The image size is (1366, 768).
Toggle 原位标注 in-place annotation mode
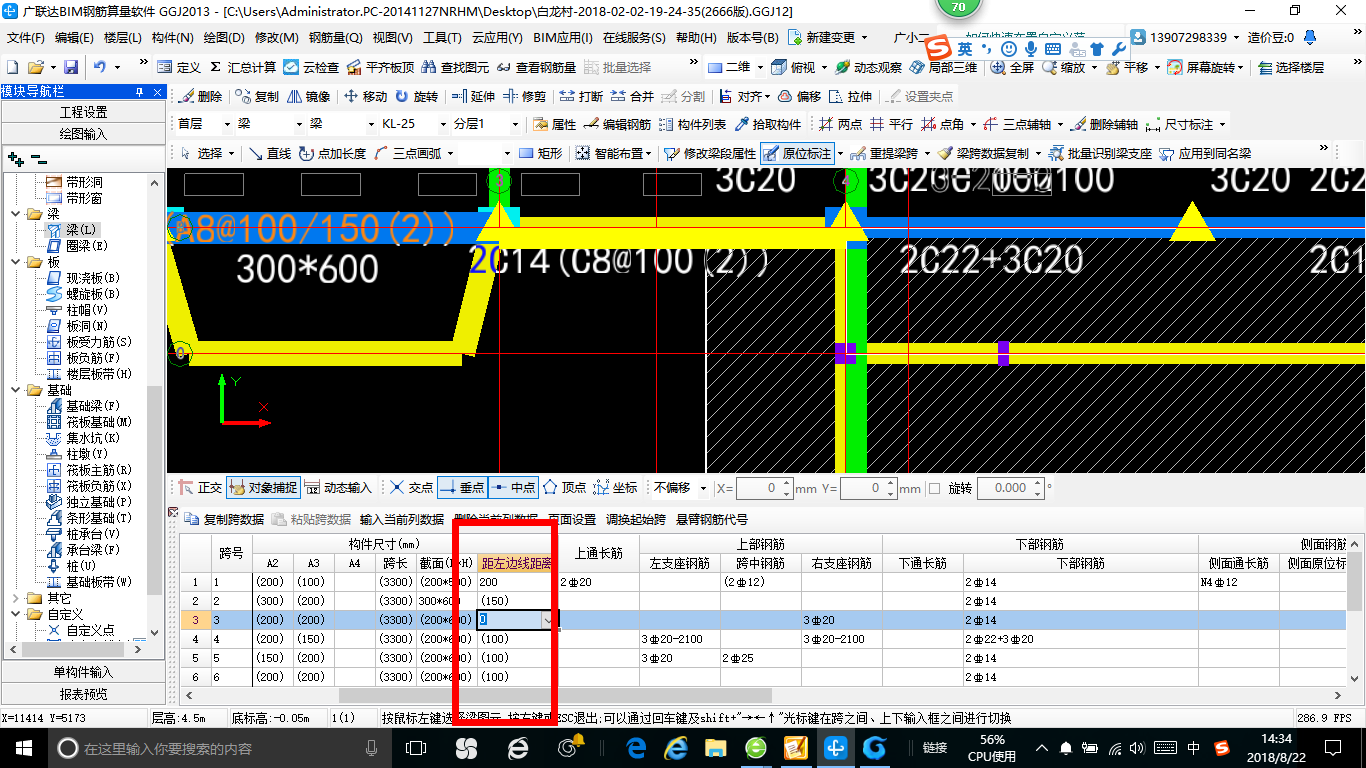pos(797,153)
